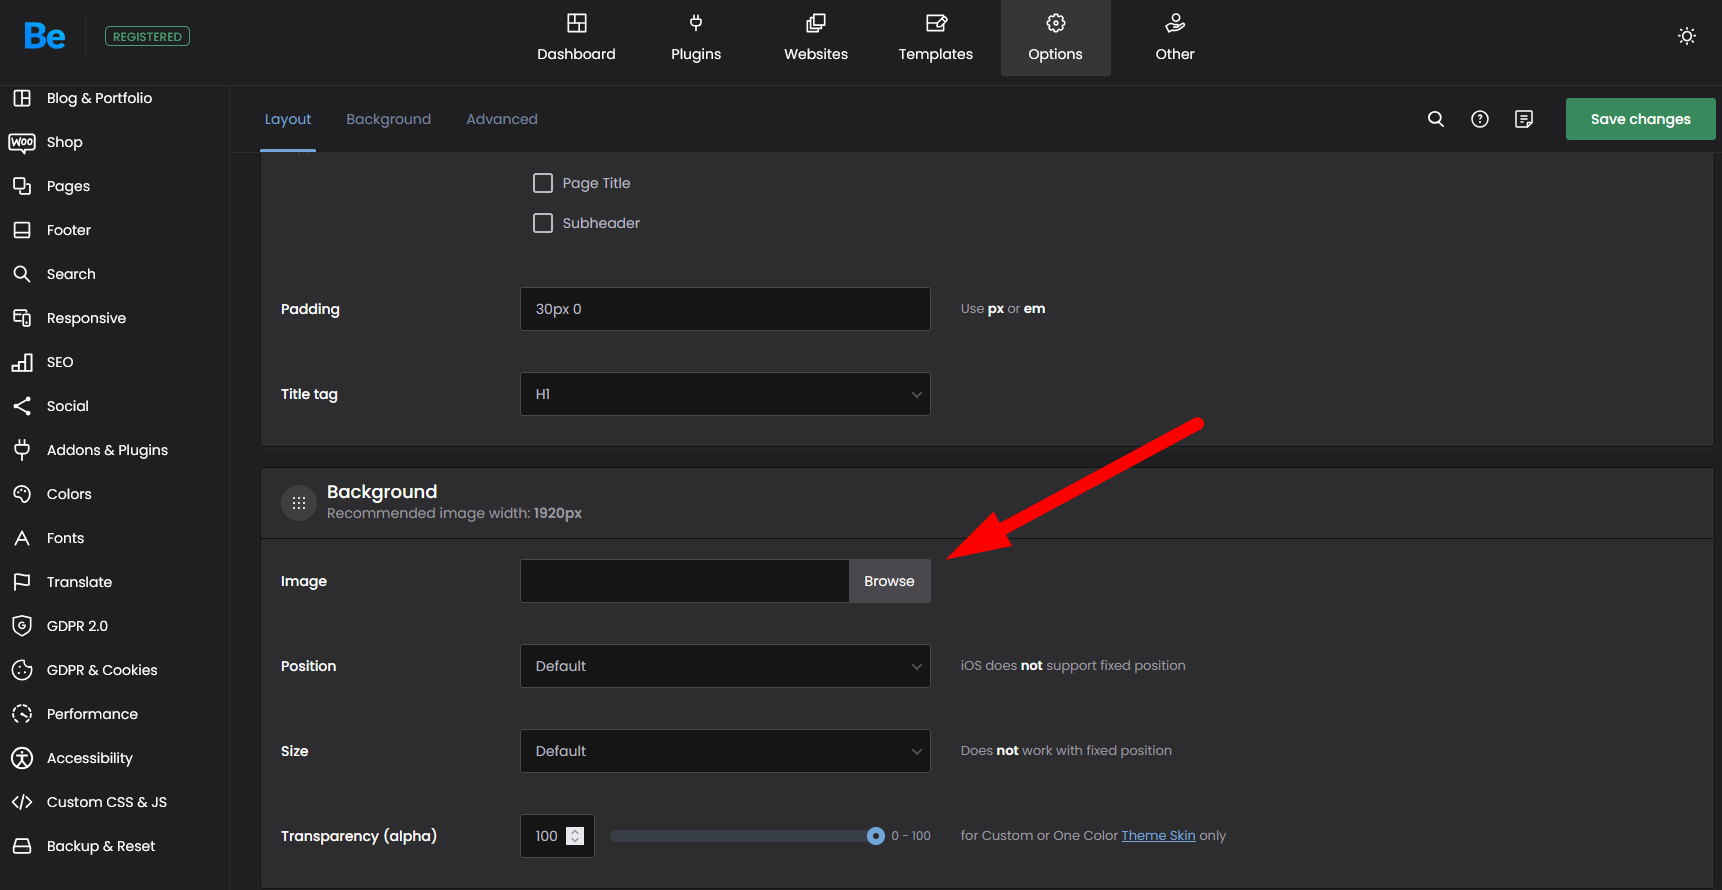Switch to the Layout tab
Viewport: 1722px width, 890px height.
point(288,119)
